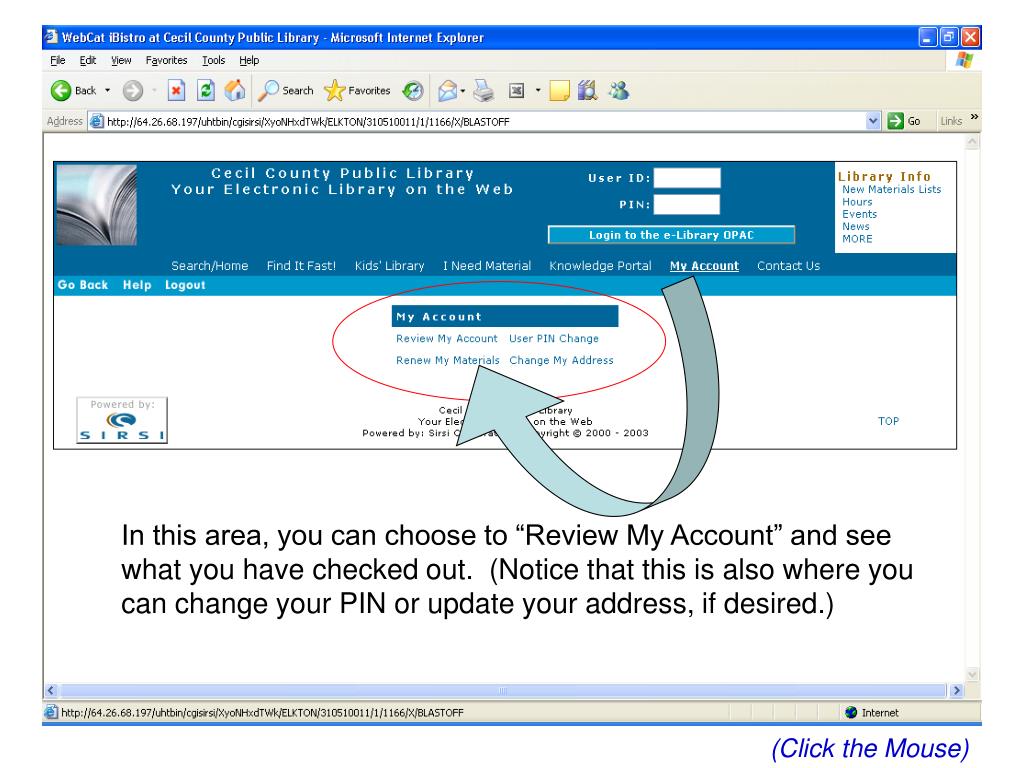The width and height of the screenshot is (1024, 768).
Task: Click the Home house icon
Action: pyautogui.click(x=235, y=90)
